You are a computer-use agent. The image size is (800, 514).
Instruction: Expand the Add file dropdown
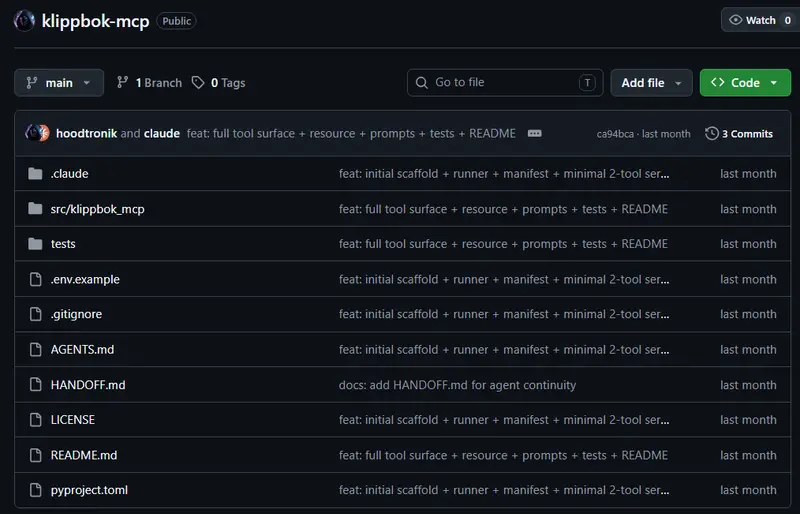(x=652, y=83)
